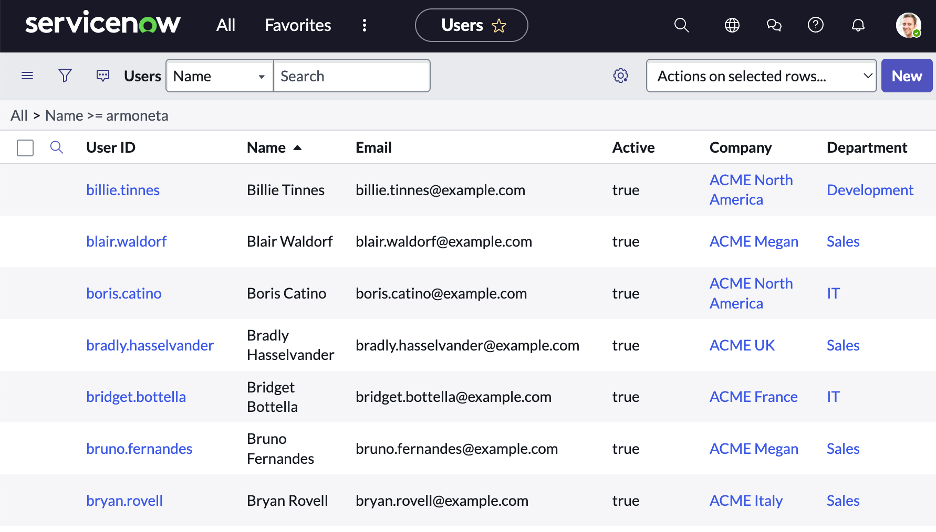The image size is (936, 532).
Task: Open Sales department for Bradly Hasselvander
Action: pos(843,345)
